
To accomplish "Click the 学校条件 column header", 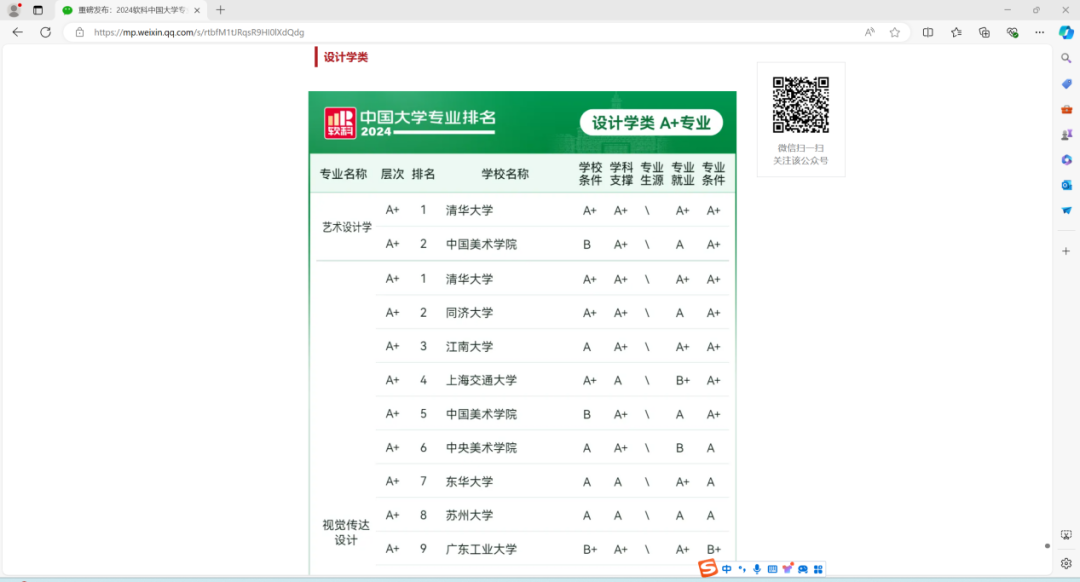I will click(x=590, y=174).
